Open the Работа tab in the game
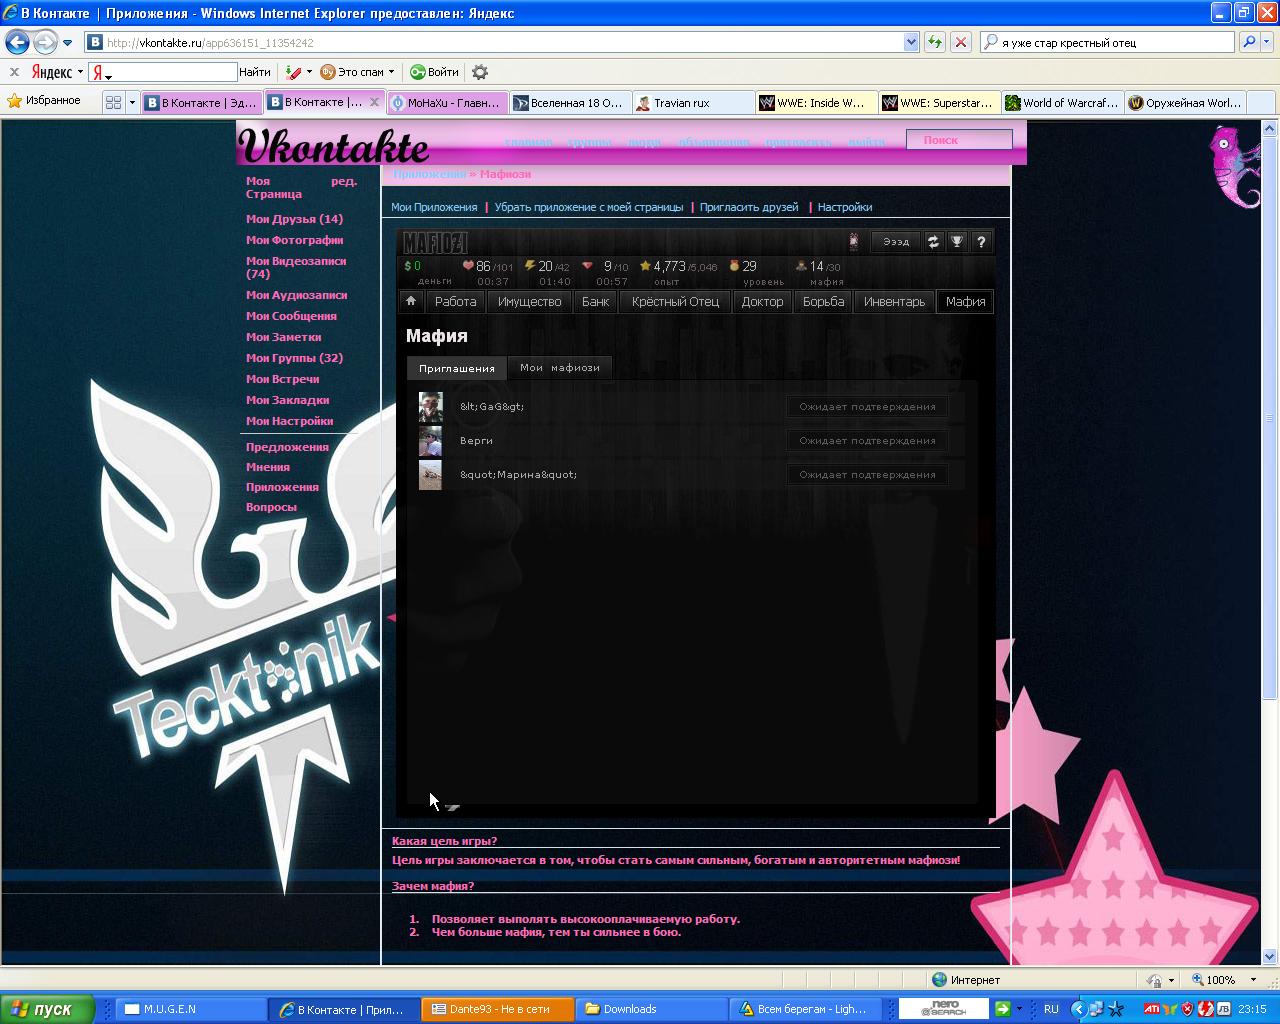This screenshot has height=1024, width=1280. (455, 301)
